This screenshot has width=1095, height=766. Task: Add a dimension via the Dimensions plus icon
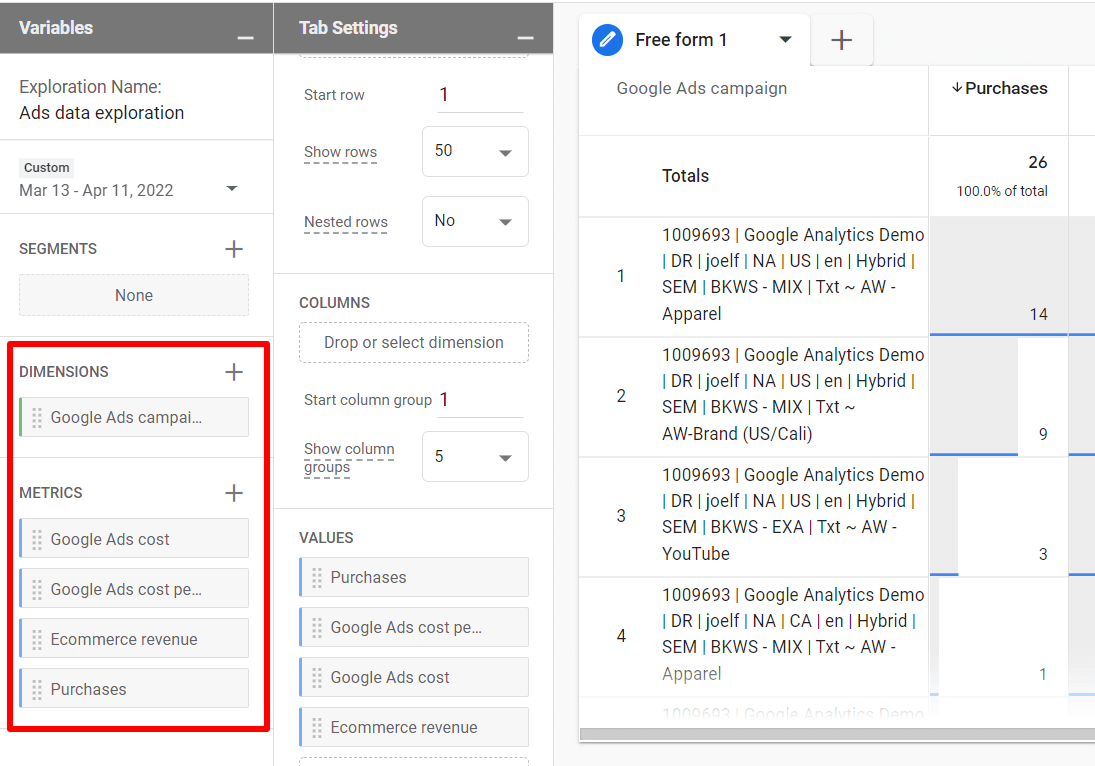[233, 371]
